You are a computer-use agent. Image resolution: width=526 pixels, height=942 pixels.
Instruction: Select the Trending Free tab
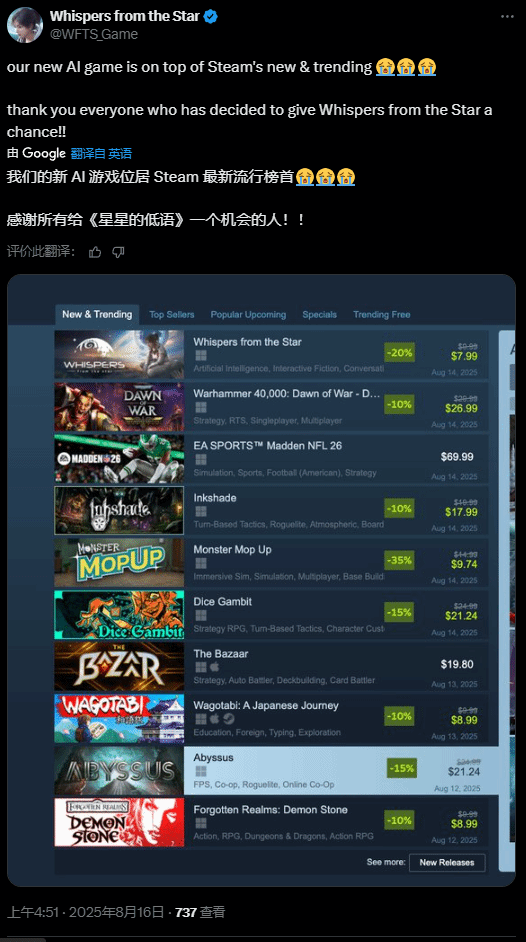click(x=382, y=314)
